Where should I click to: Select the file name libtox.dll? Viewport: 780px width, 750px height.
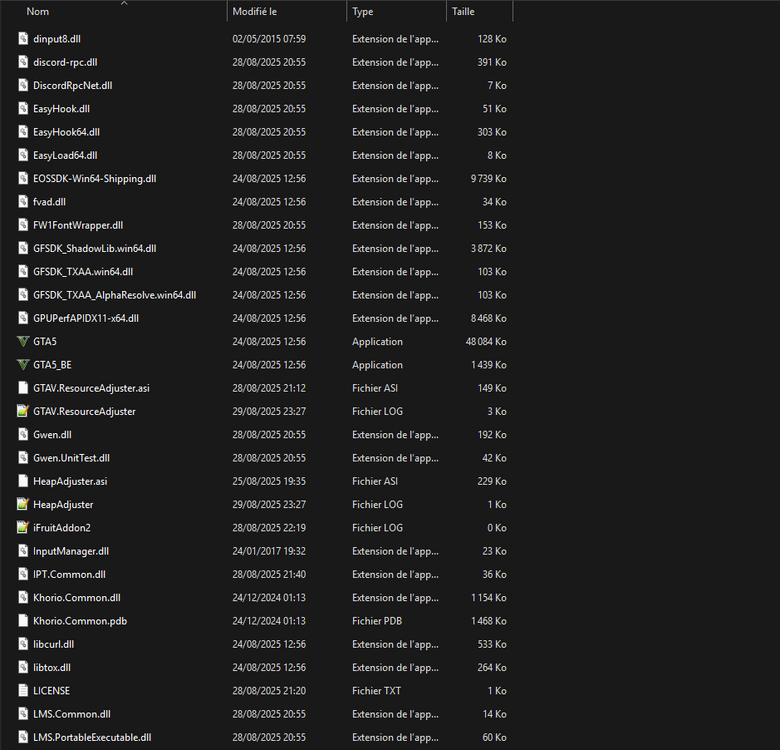(52, 667)
